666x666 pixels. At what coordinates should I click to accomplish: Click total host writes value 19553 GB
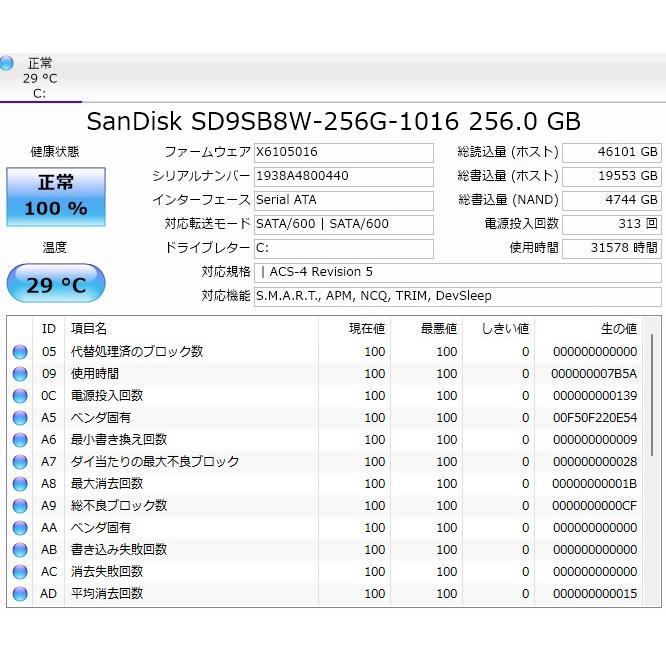click(611, 176)
